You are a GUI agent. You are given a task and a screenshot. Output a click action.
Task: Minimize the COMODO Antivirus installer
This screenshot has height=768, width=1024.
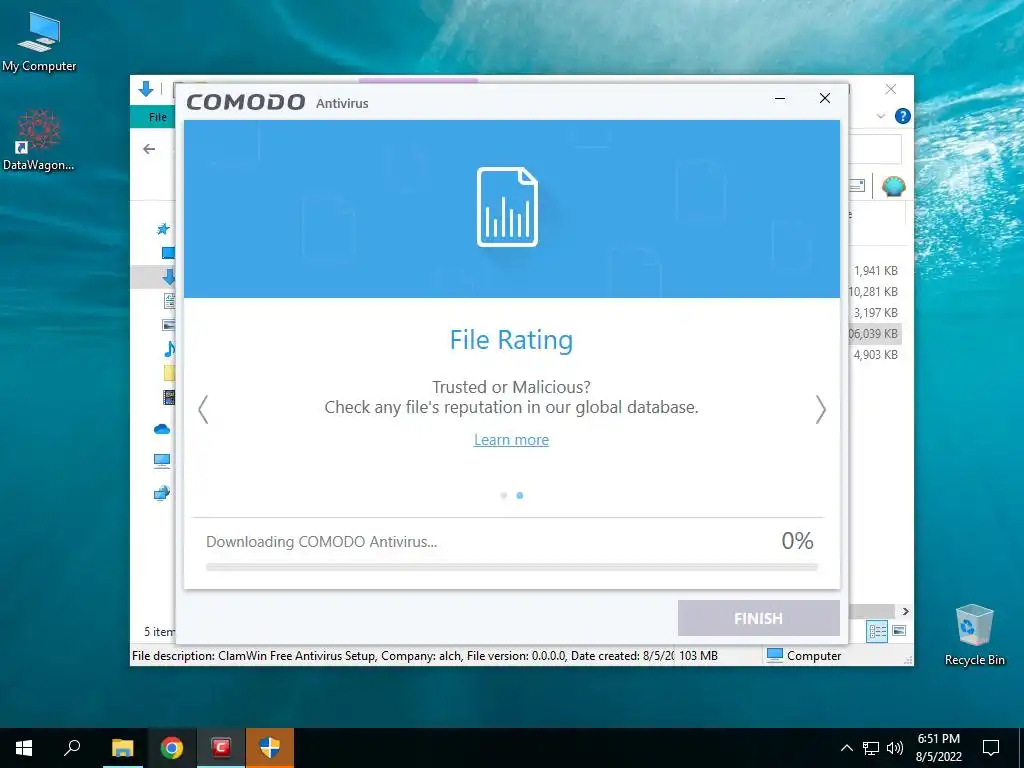coord(780,99)
